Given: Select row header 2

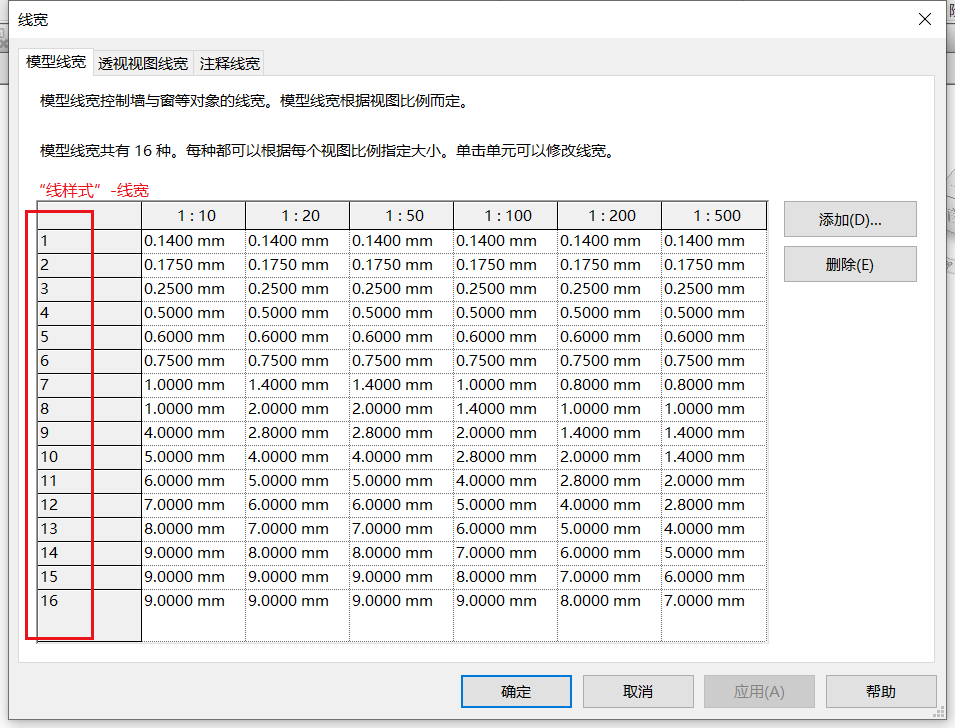Looking at the screenshot, I should coord(90,265).
